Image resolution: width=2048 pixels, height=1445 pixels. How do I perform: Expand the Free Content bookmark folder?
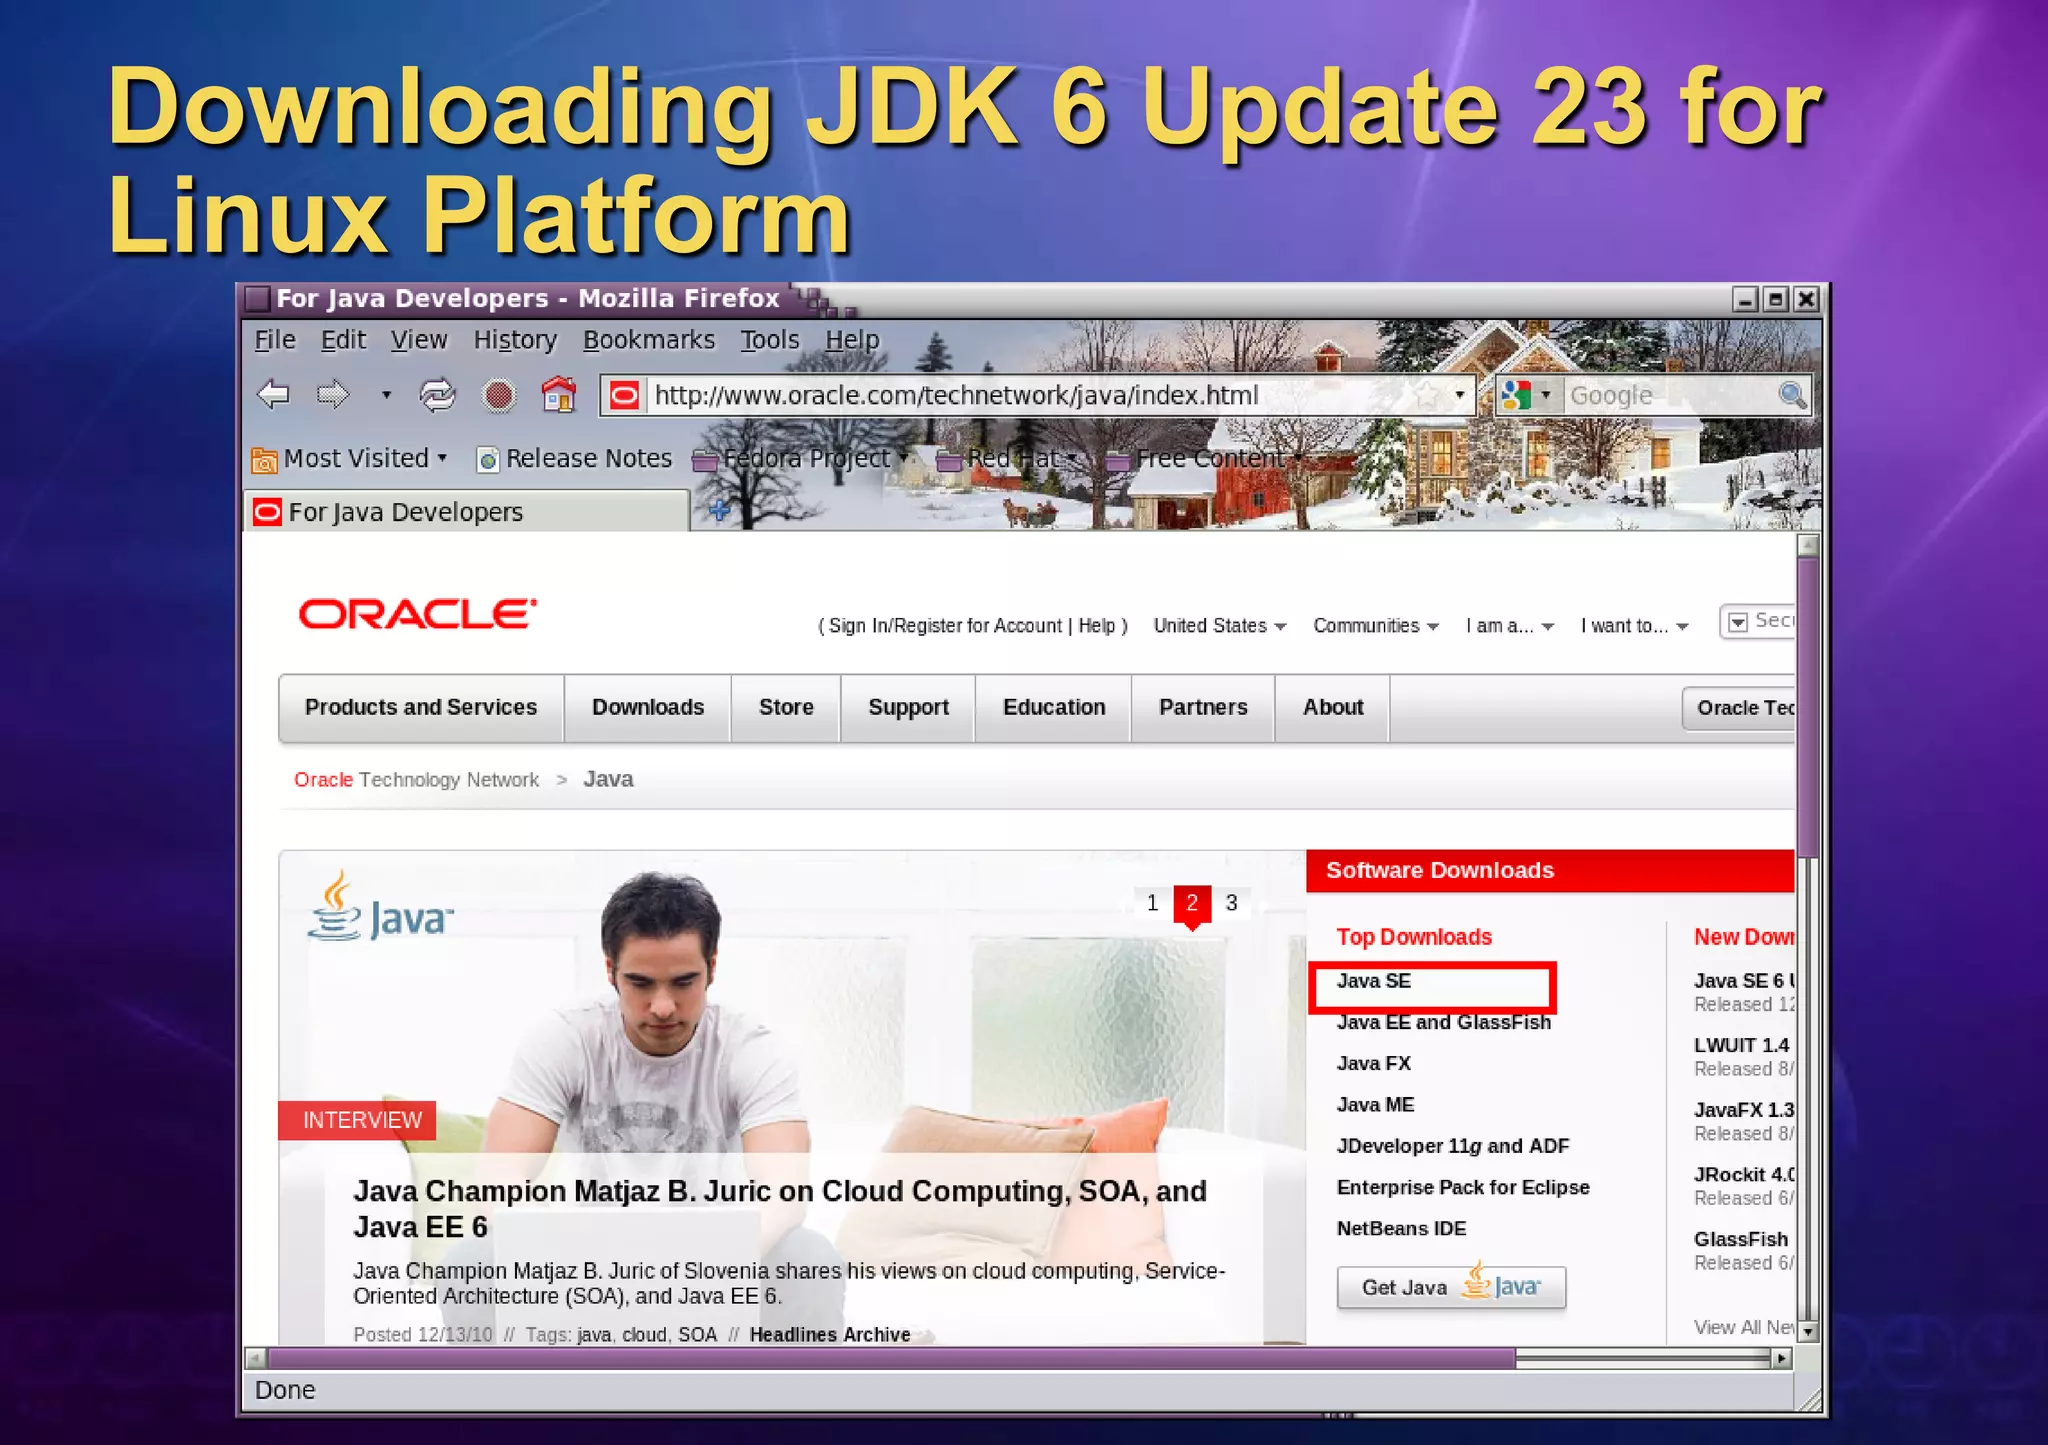(x=1204, y=458)
